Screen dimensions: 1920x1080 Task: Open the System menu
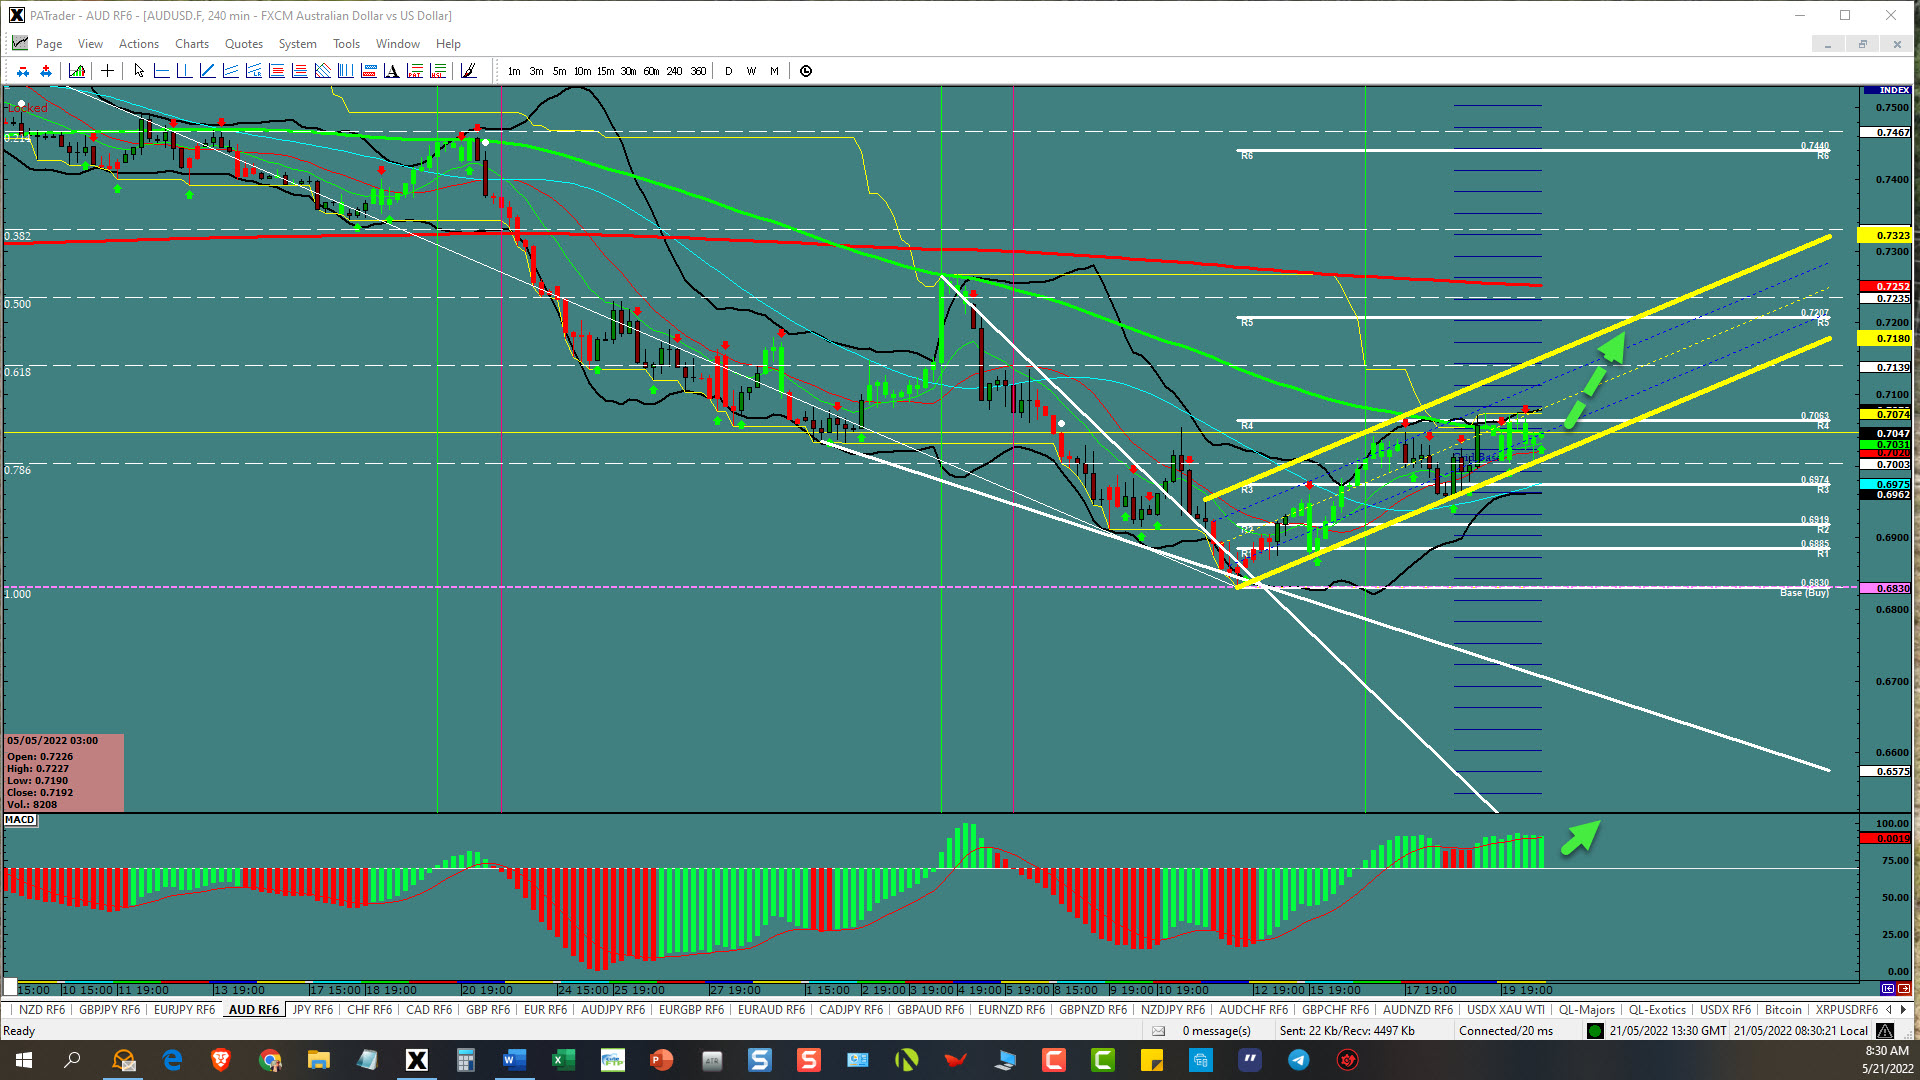click(297, 44)
